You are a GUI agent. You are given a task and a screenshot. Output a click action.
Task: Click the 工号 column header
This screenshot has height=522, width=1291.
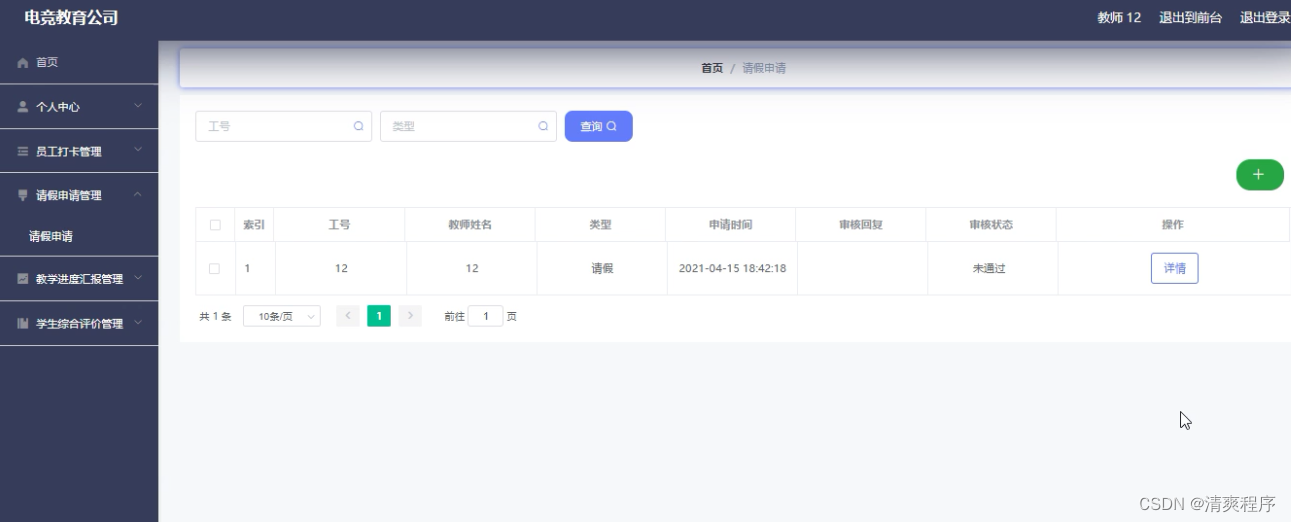point(339,225)
